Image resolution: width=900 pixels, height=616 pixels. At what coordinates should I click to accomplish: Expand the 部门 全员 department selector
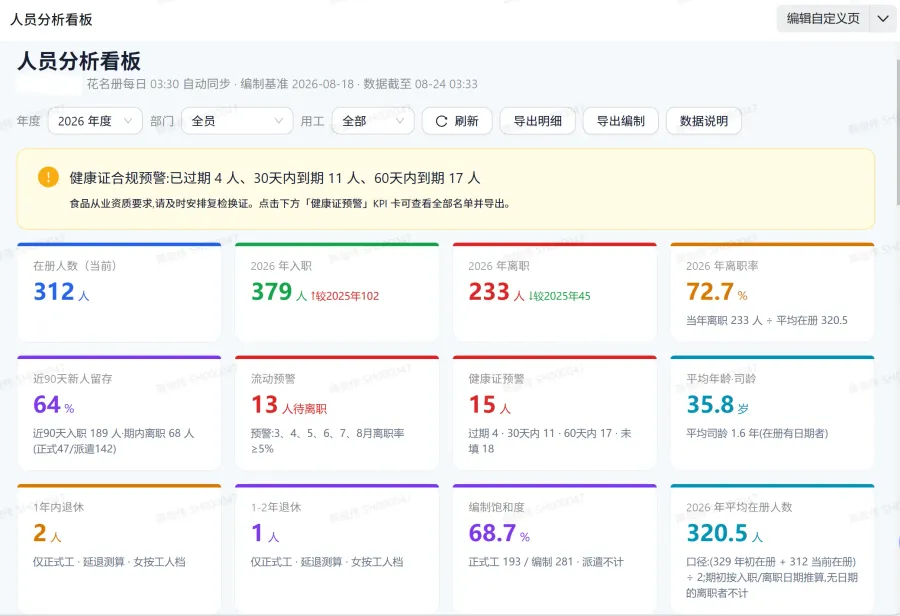237,121
